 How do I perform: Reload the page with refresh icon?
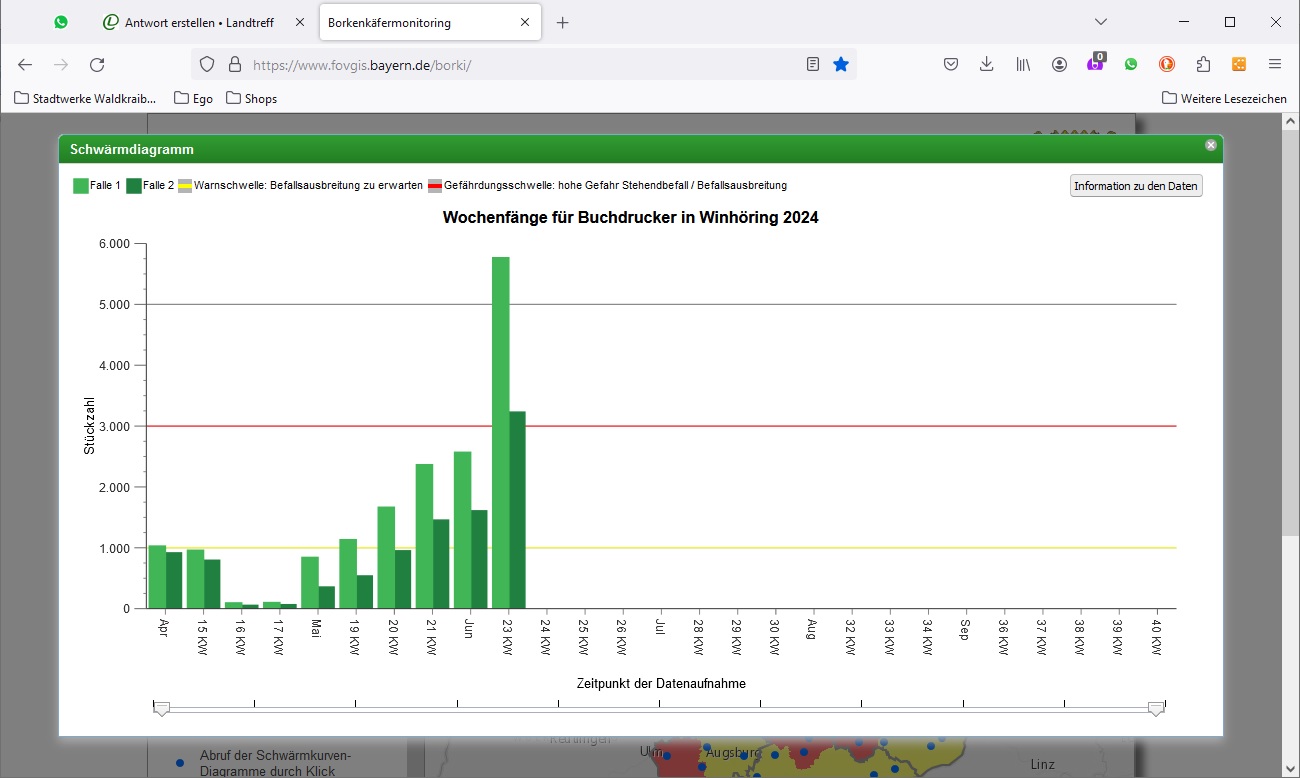point(97,64)
